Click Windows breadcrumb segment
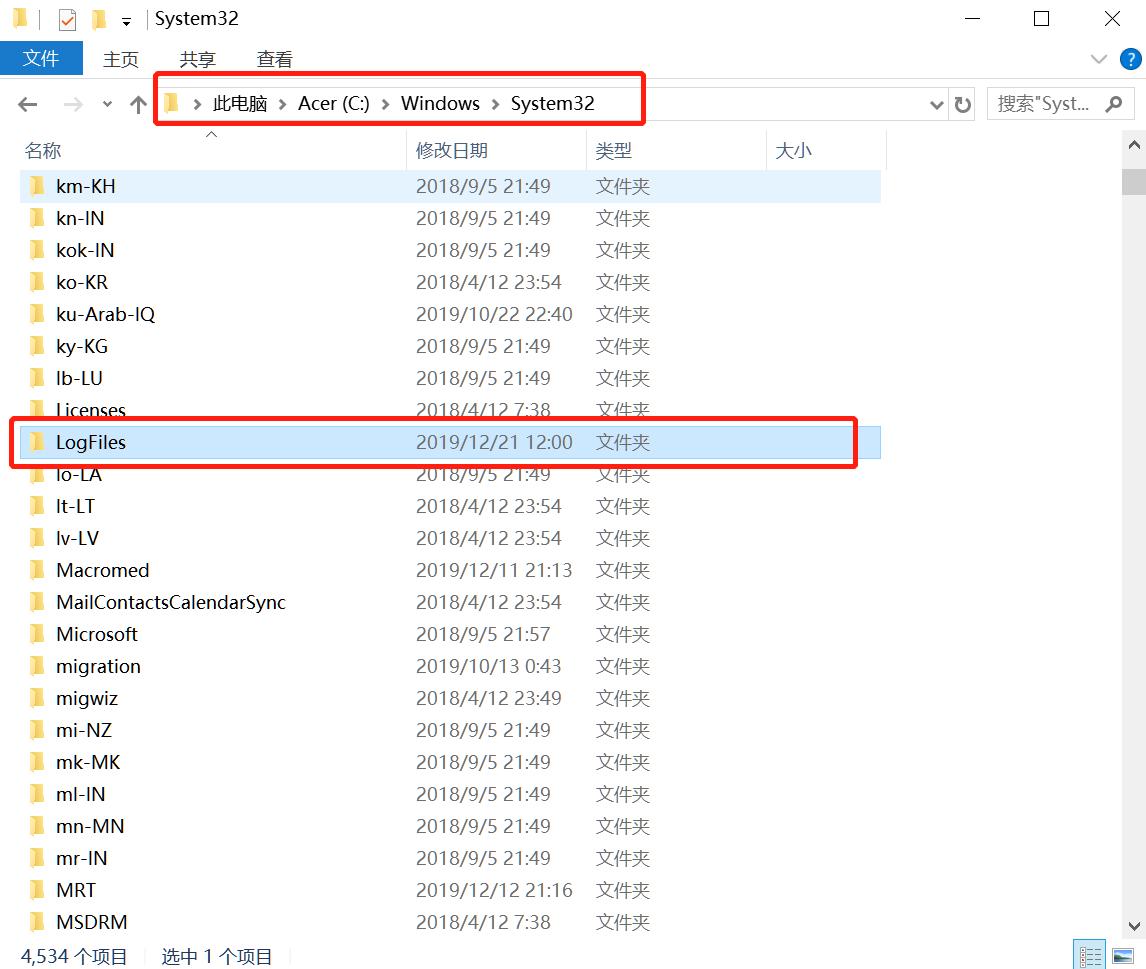 tap(440, 104)
